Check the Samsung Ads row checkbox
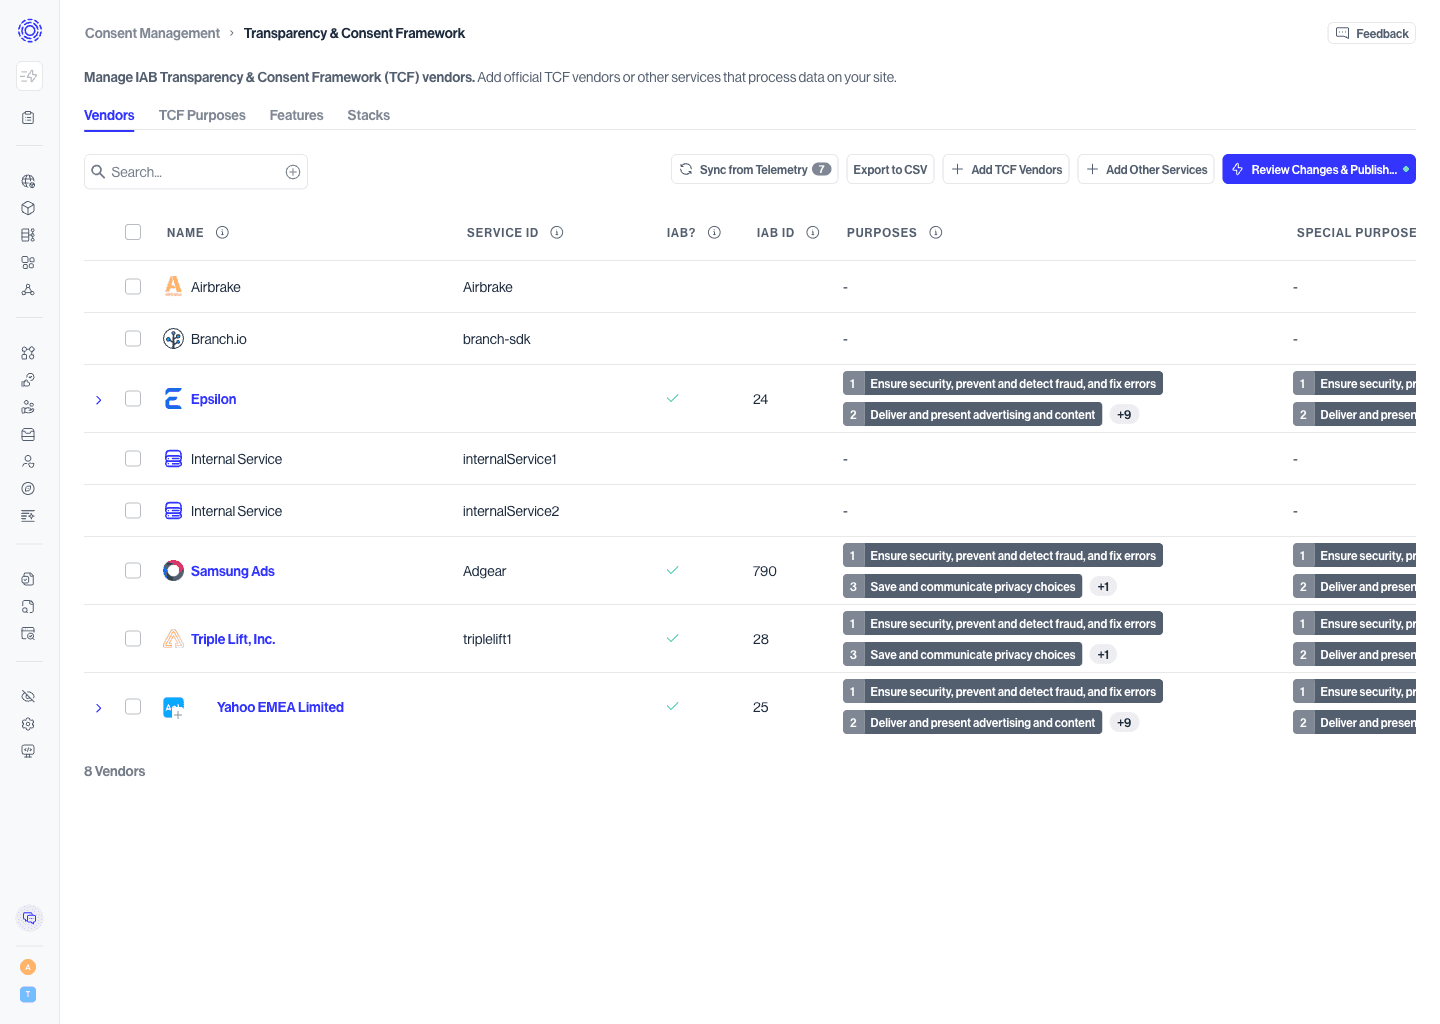The image size is (1440, 1024). click(133, 570)
